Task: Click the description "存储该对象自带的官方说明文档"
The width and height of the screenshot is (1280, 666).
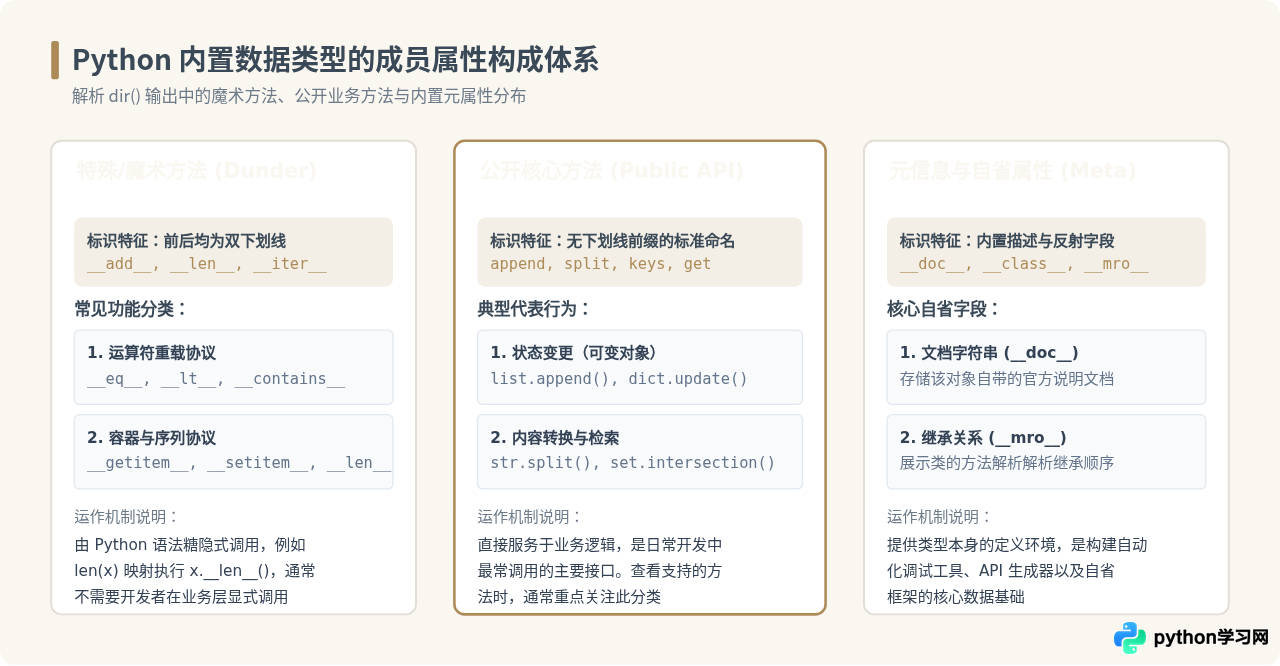Action: click(x=1007, y=379)
